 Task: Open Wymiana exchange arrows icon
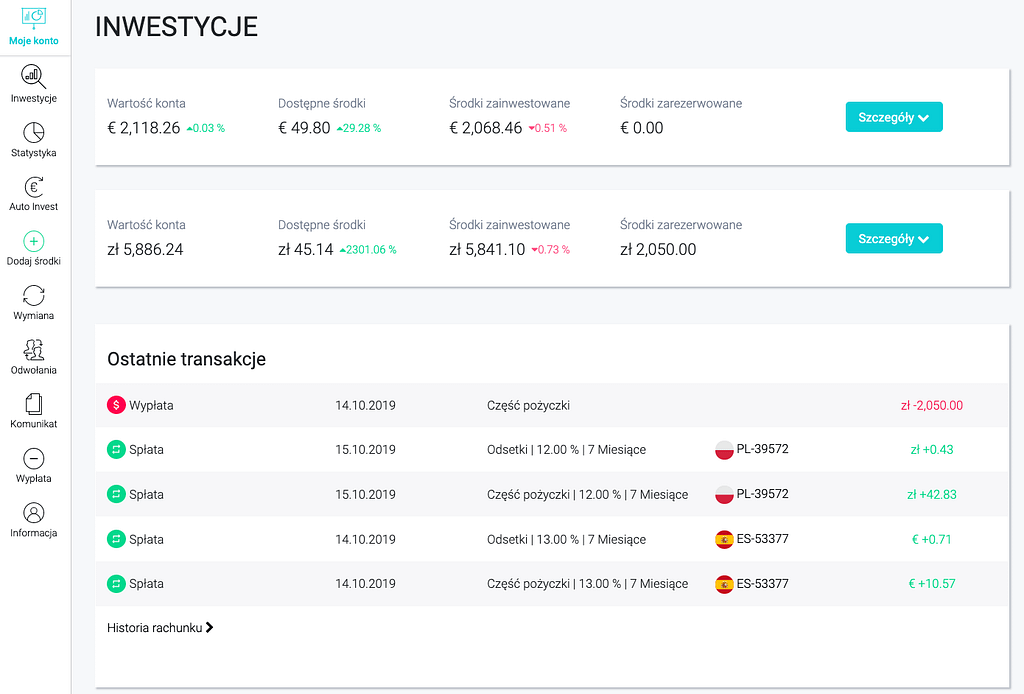click(x=33, y=295)
